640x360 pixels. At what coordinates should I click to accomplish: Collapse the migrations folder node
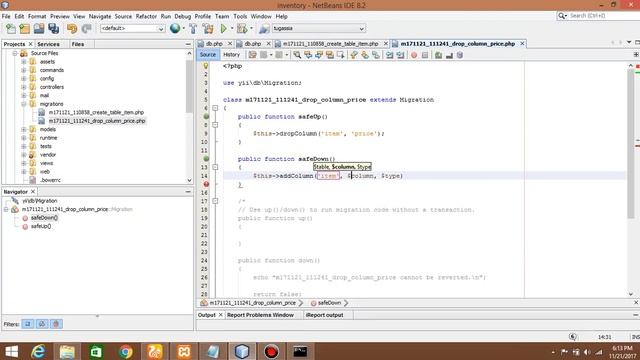click(x=24, y=104)
